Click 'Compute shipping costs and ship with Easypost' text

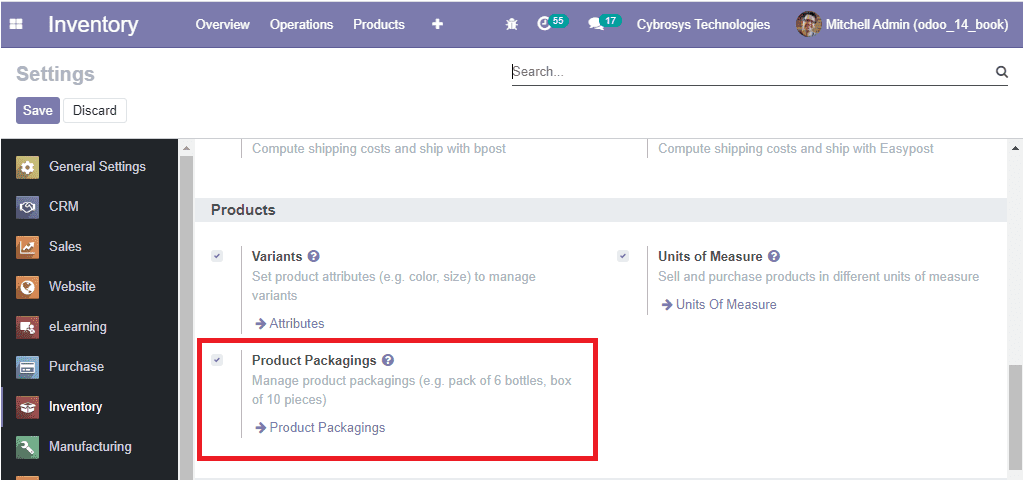coord(795,149)
